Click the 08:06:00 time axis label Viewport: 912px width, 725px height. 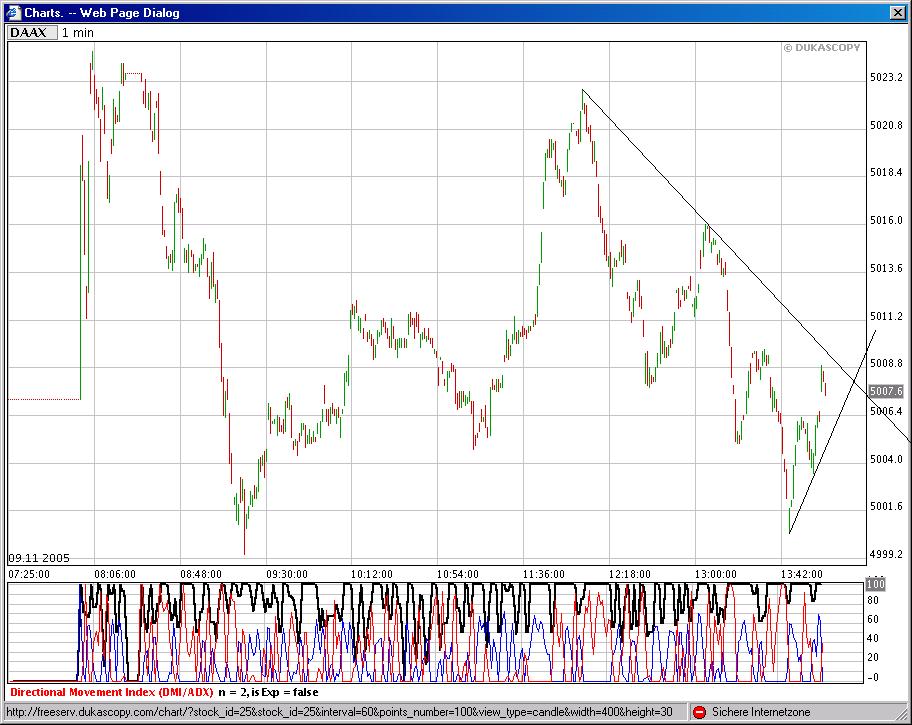tap(115, 574)
